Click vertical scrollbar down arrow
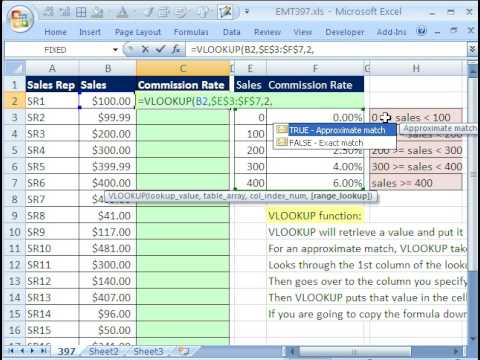 coord(472,339)
